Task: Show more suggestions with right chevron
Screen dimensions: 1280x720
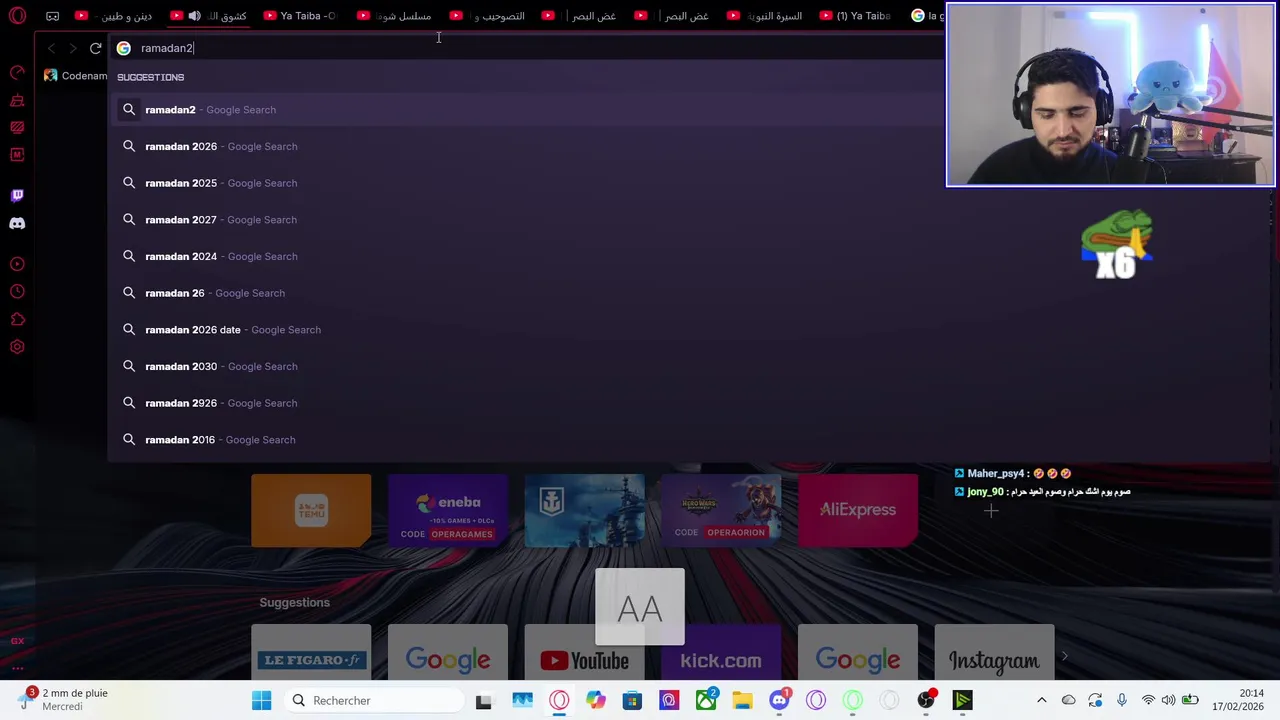Action: (1065, 657)
